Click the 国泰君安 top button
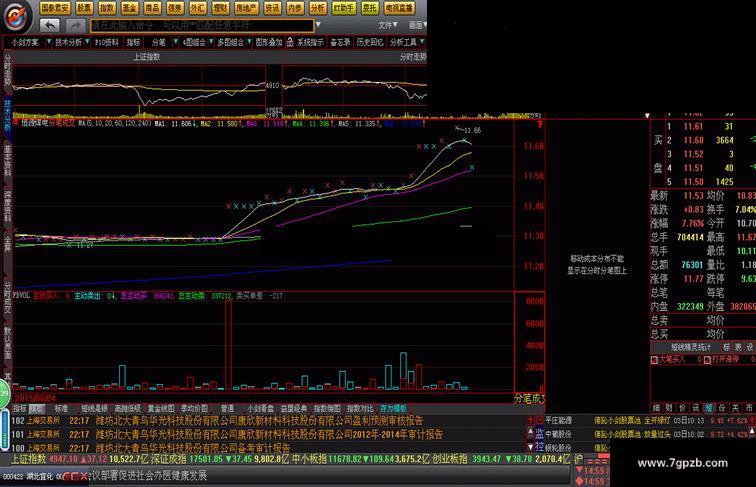This screenshot has width=756, height=487. click(55, 8)
